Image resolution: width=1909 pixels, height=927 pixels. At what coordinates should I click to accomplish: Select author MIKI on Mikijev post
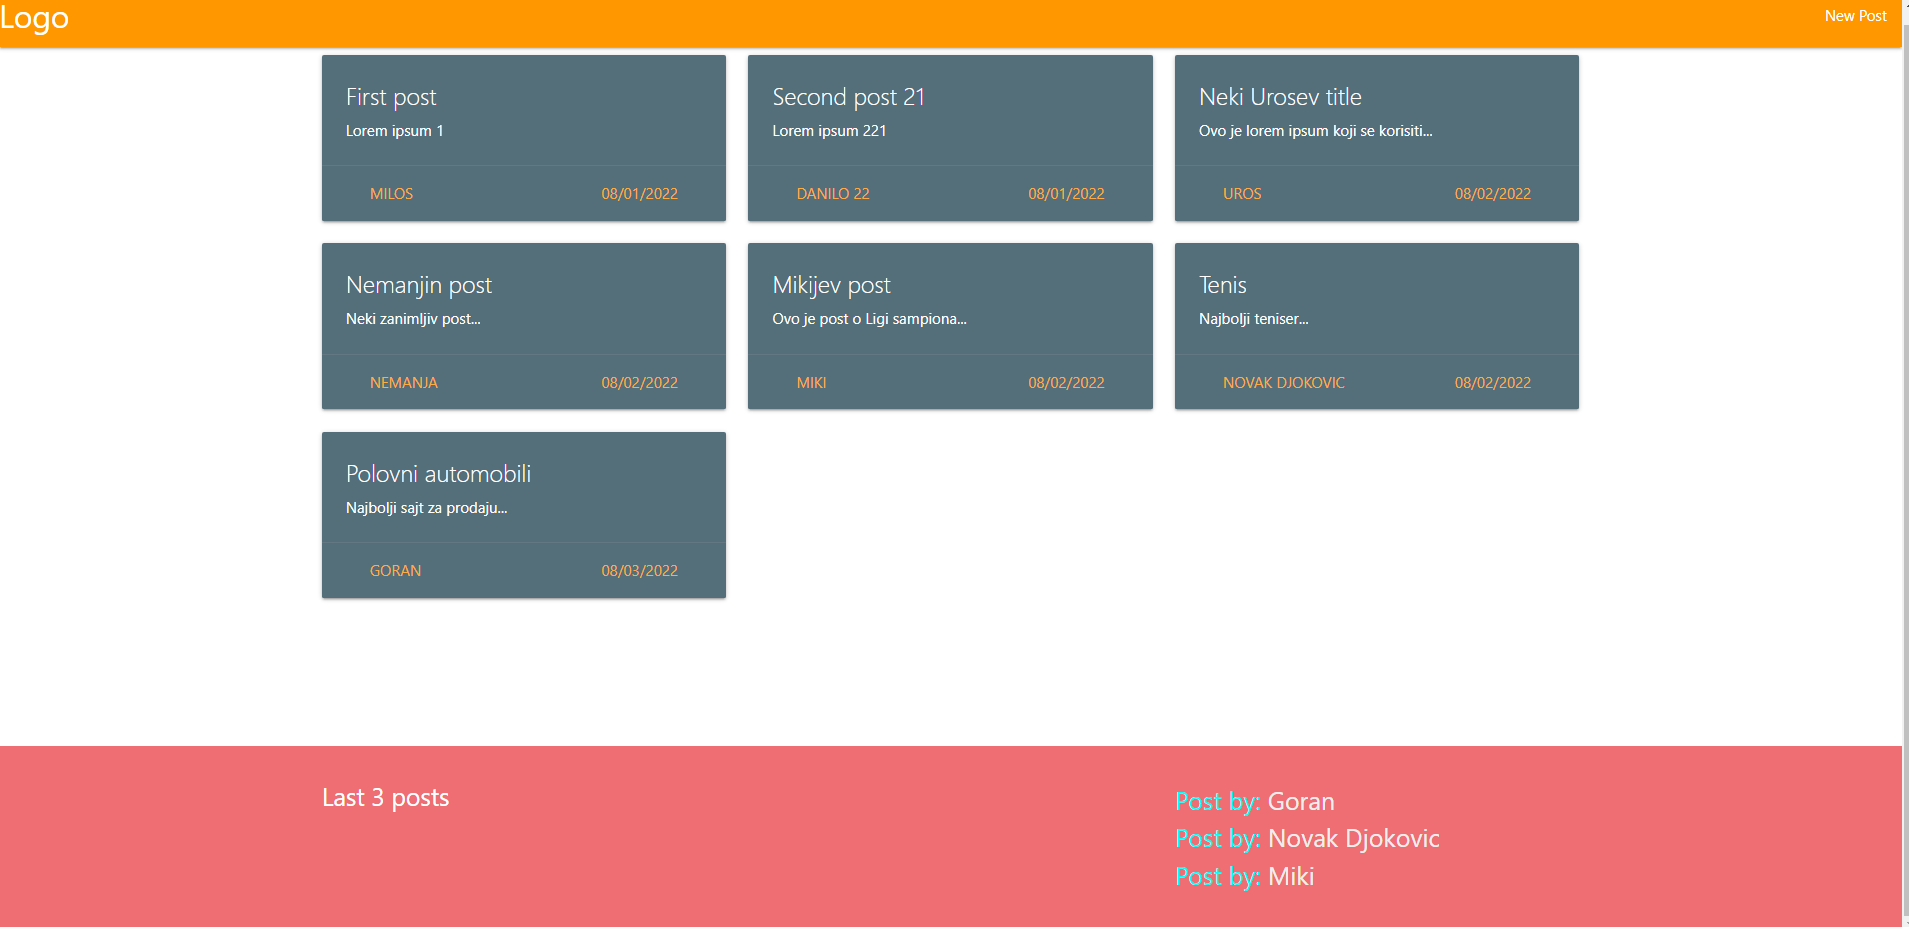(811, 382)
